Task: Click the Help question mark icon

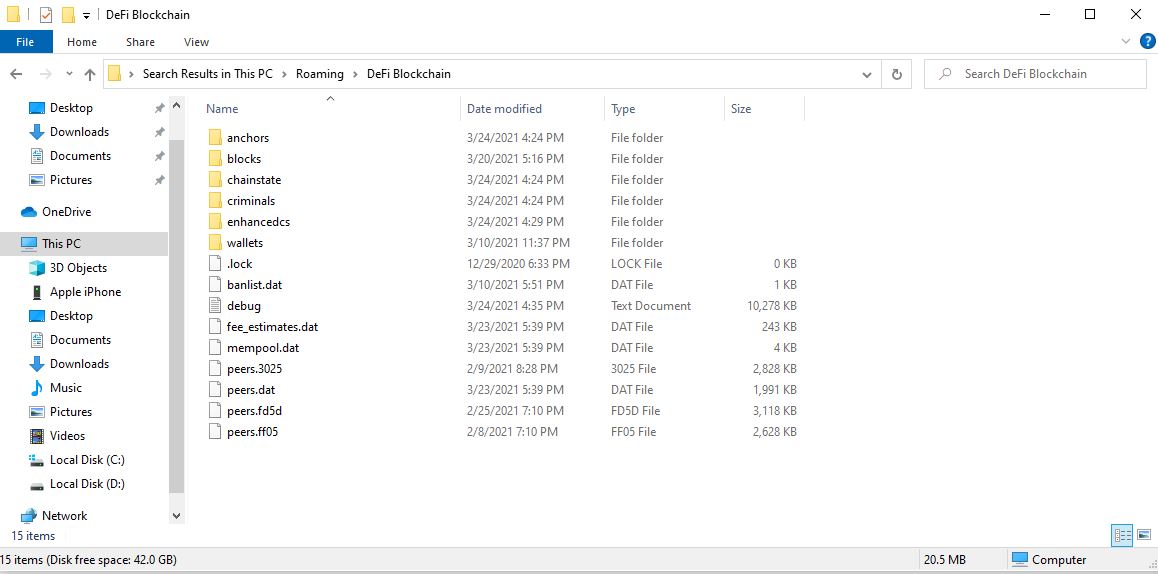Action: point(1148,41)
